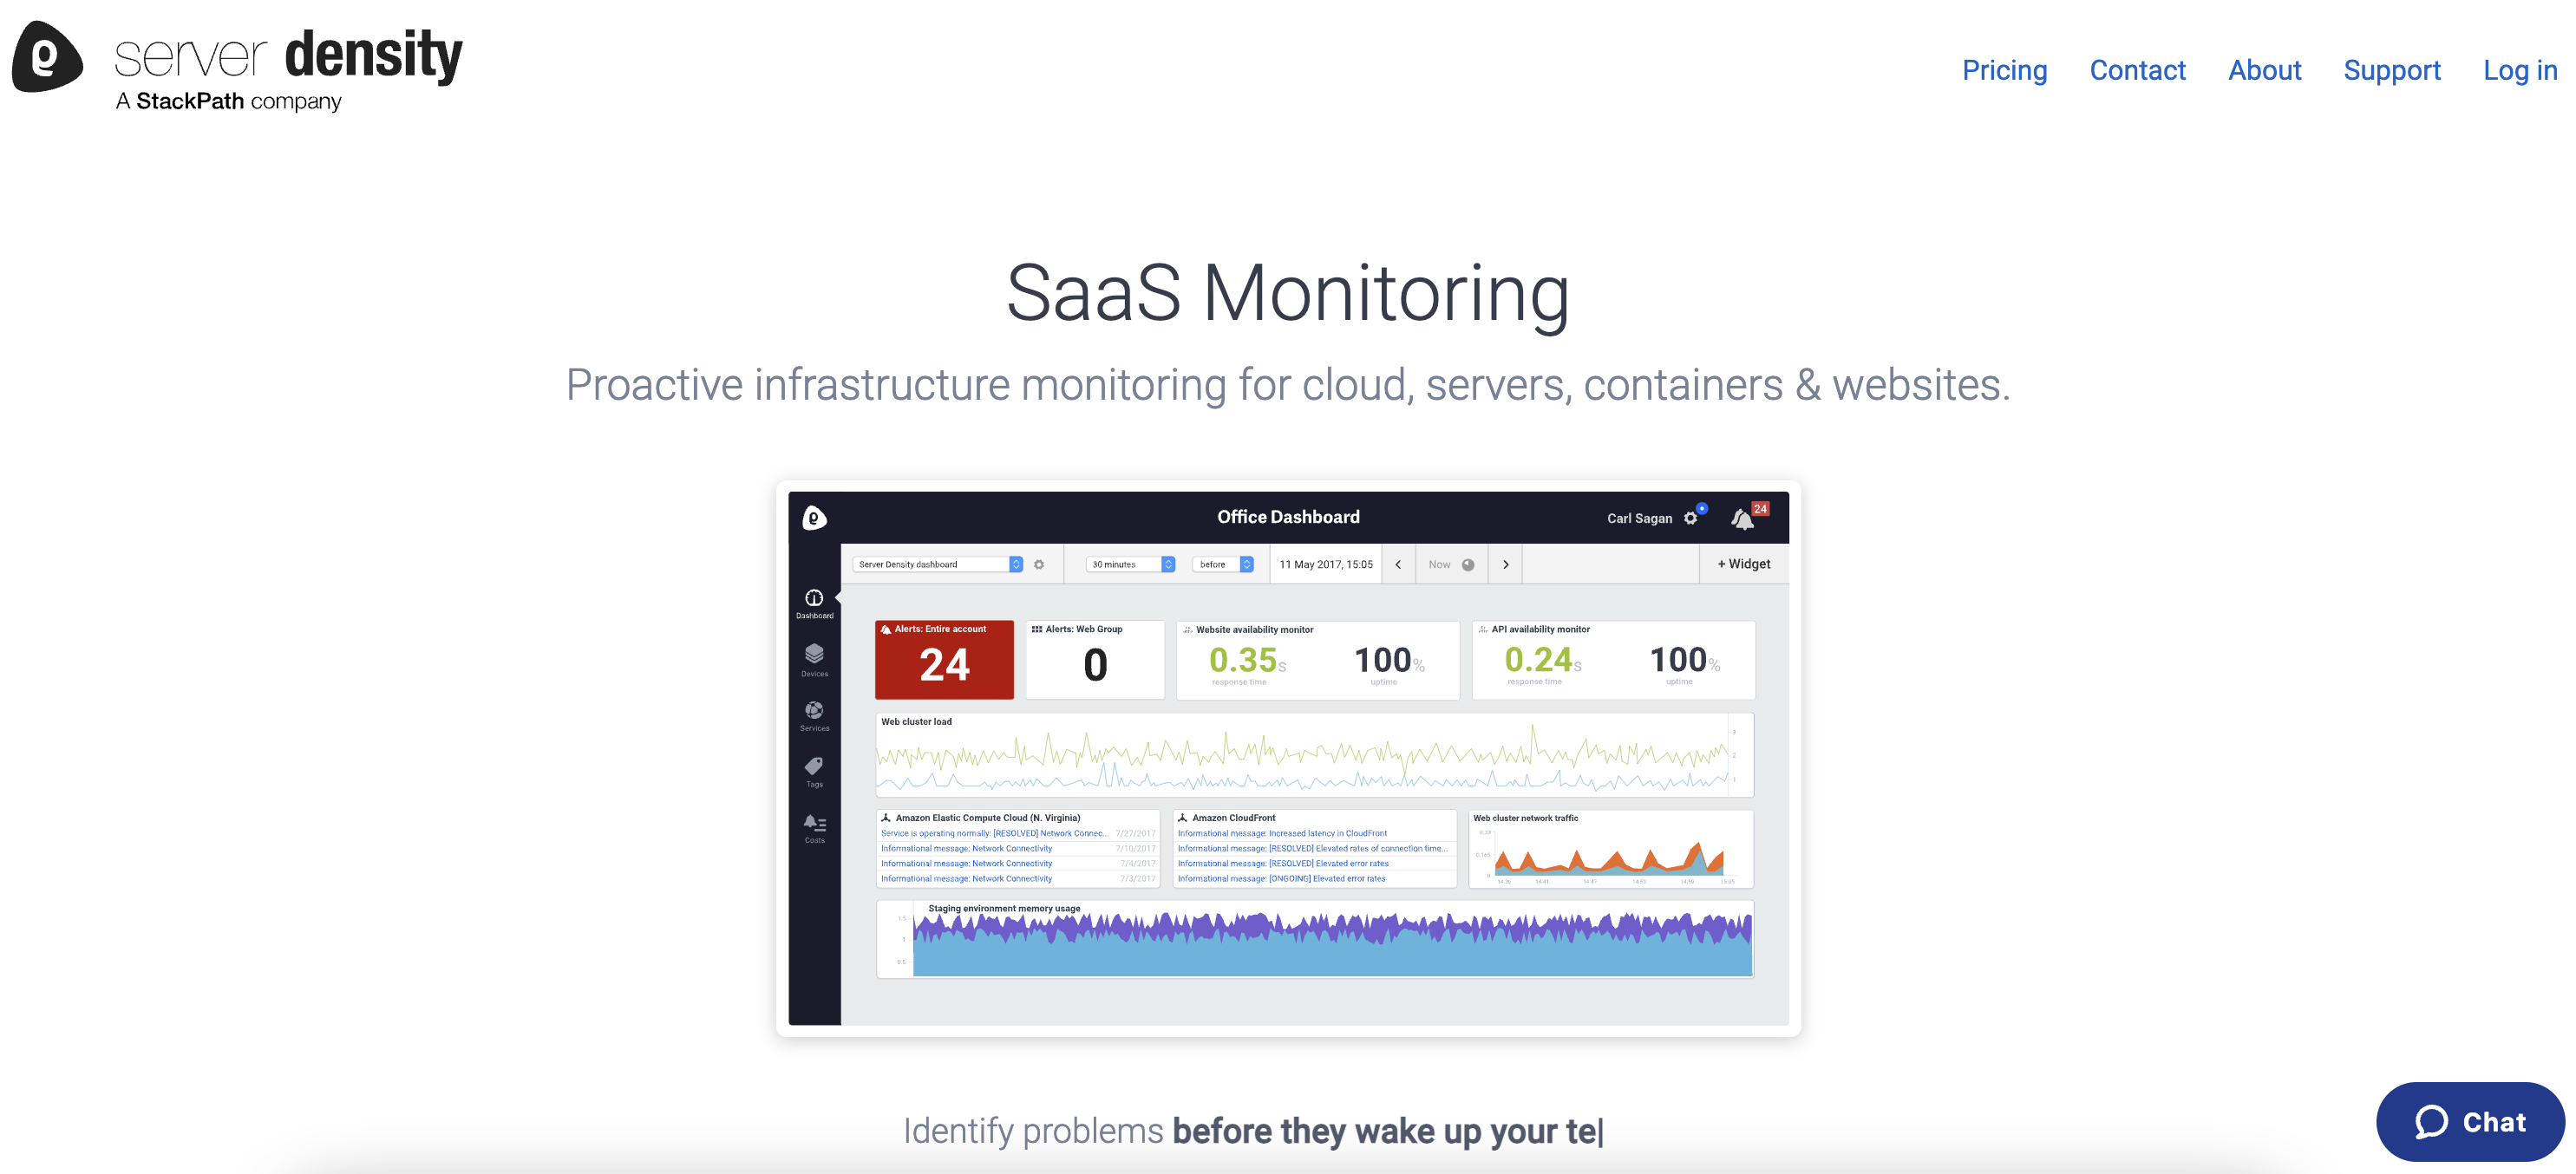
Task: Select the Devices sidebar icon
Action: click(814, 660)
